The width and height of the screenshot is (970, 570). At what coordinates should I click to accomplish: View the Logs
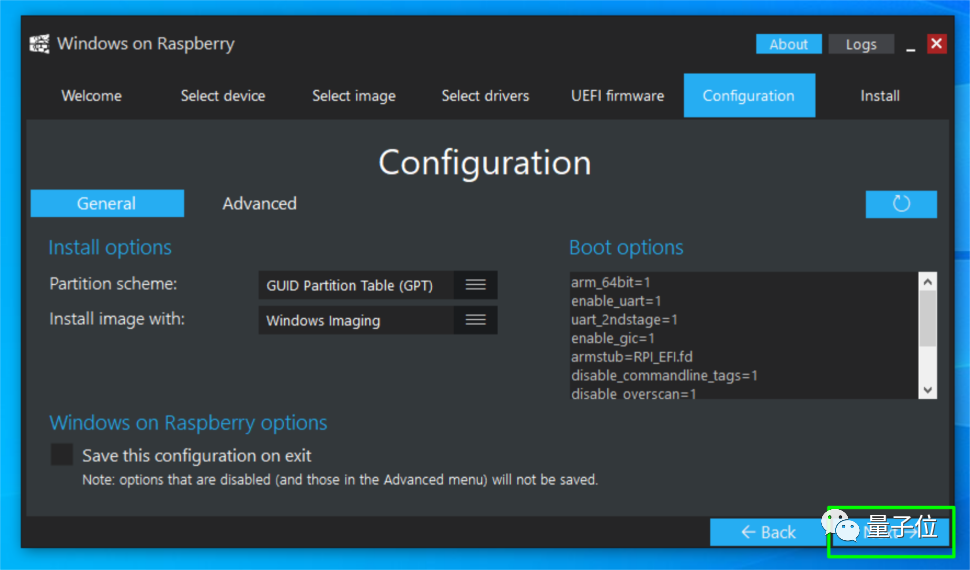tap(860, 44)
